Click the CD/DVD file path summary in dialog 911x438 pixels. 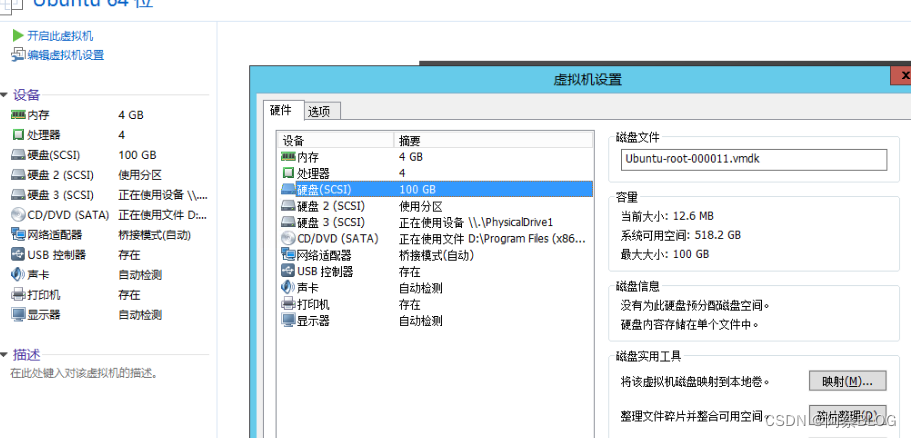tap(493, 239)
